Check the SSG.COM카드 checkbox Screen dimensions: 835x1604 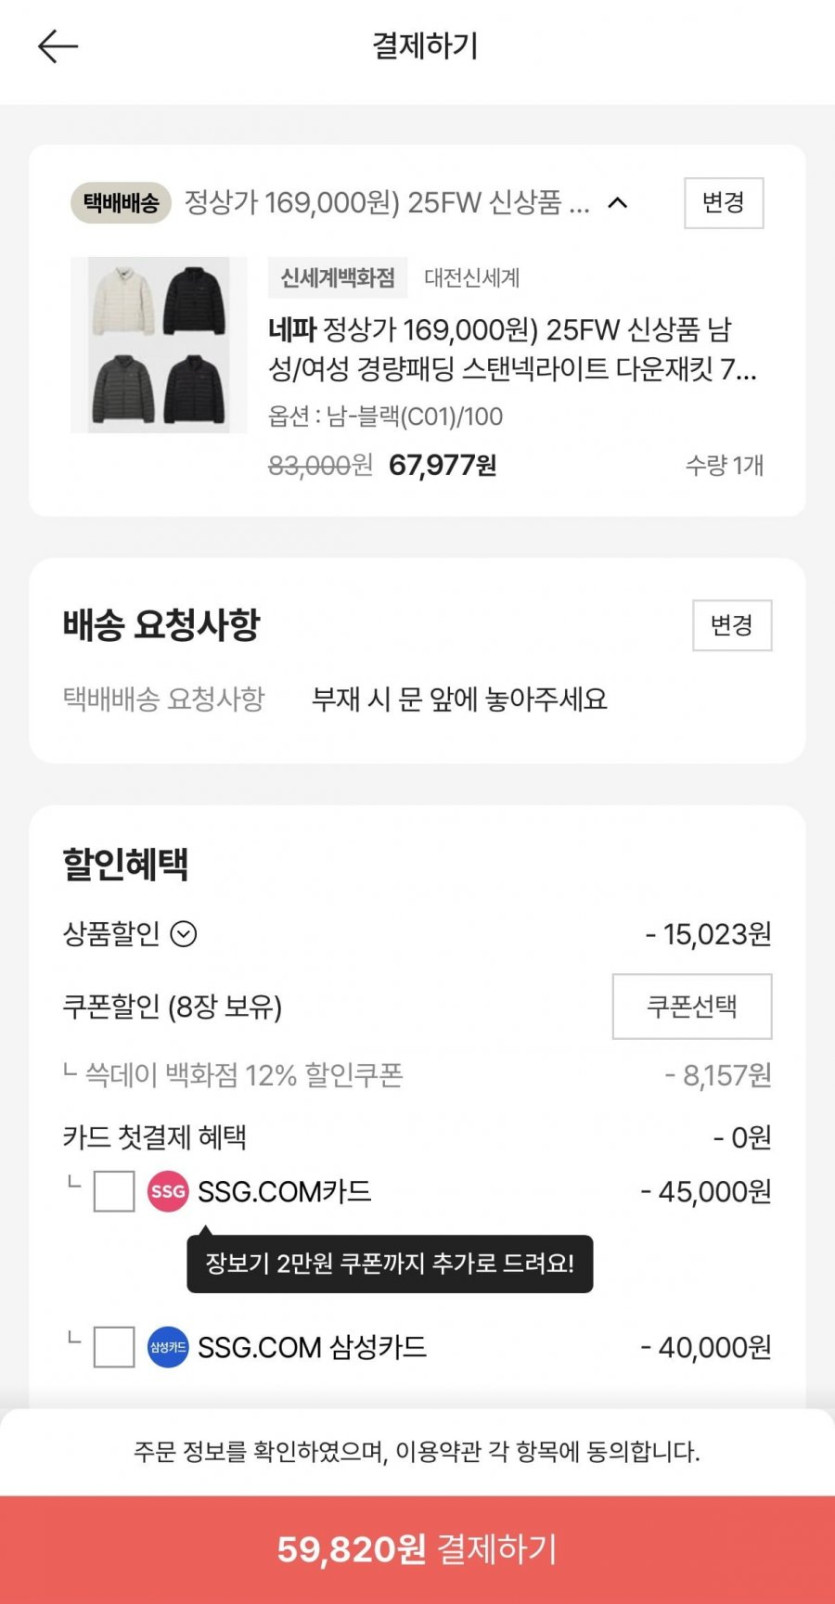pos(114,1191)
